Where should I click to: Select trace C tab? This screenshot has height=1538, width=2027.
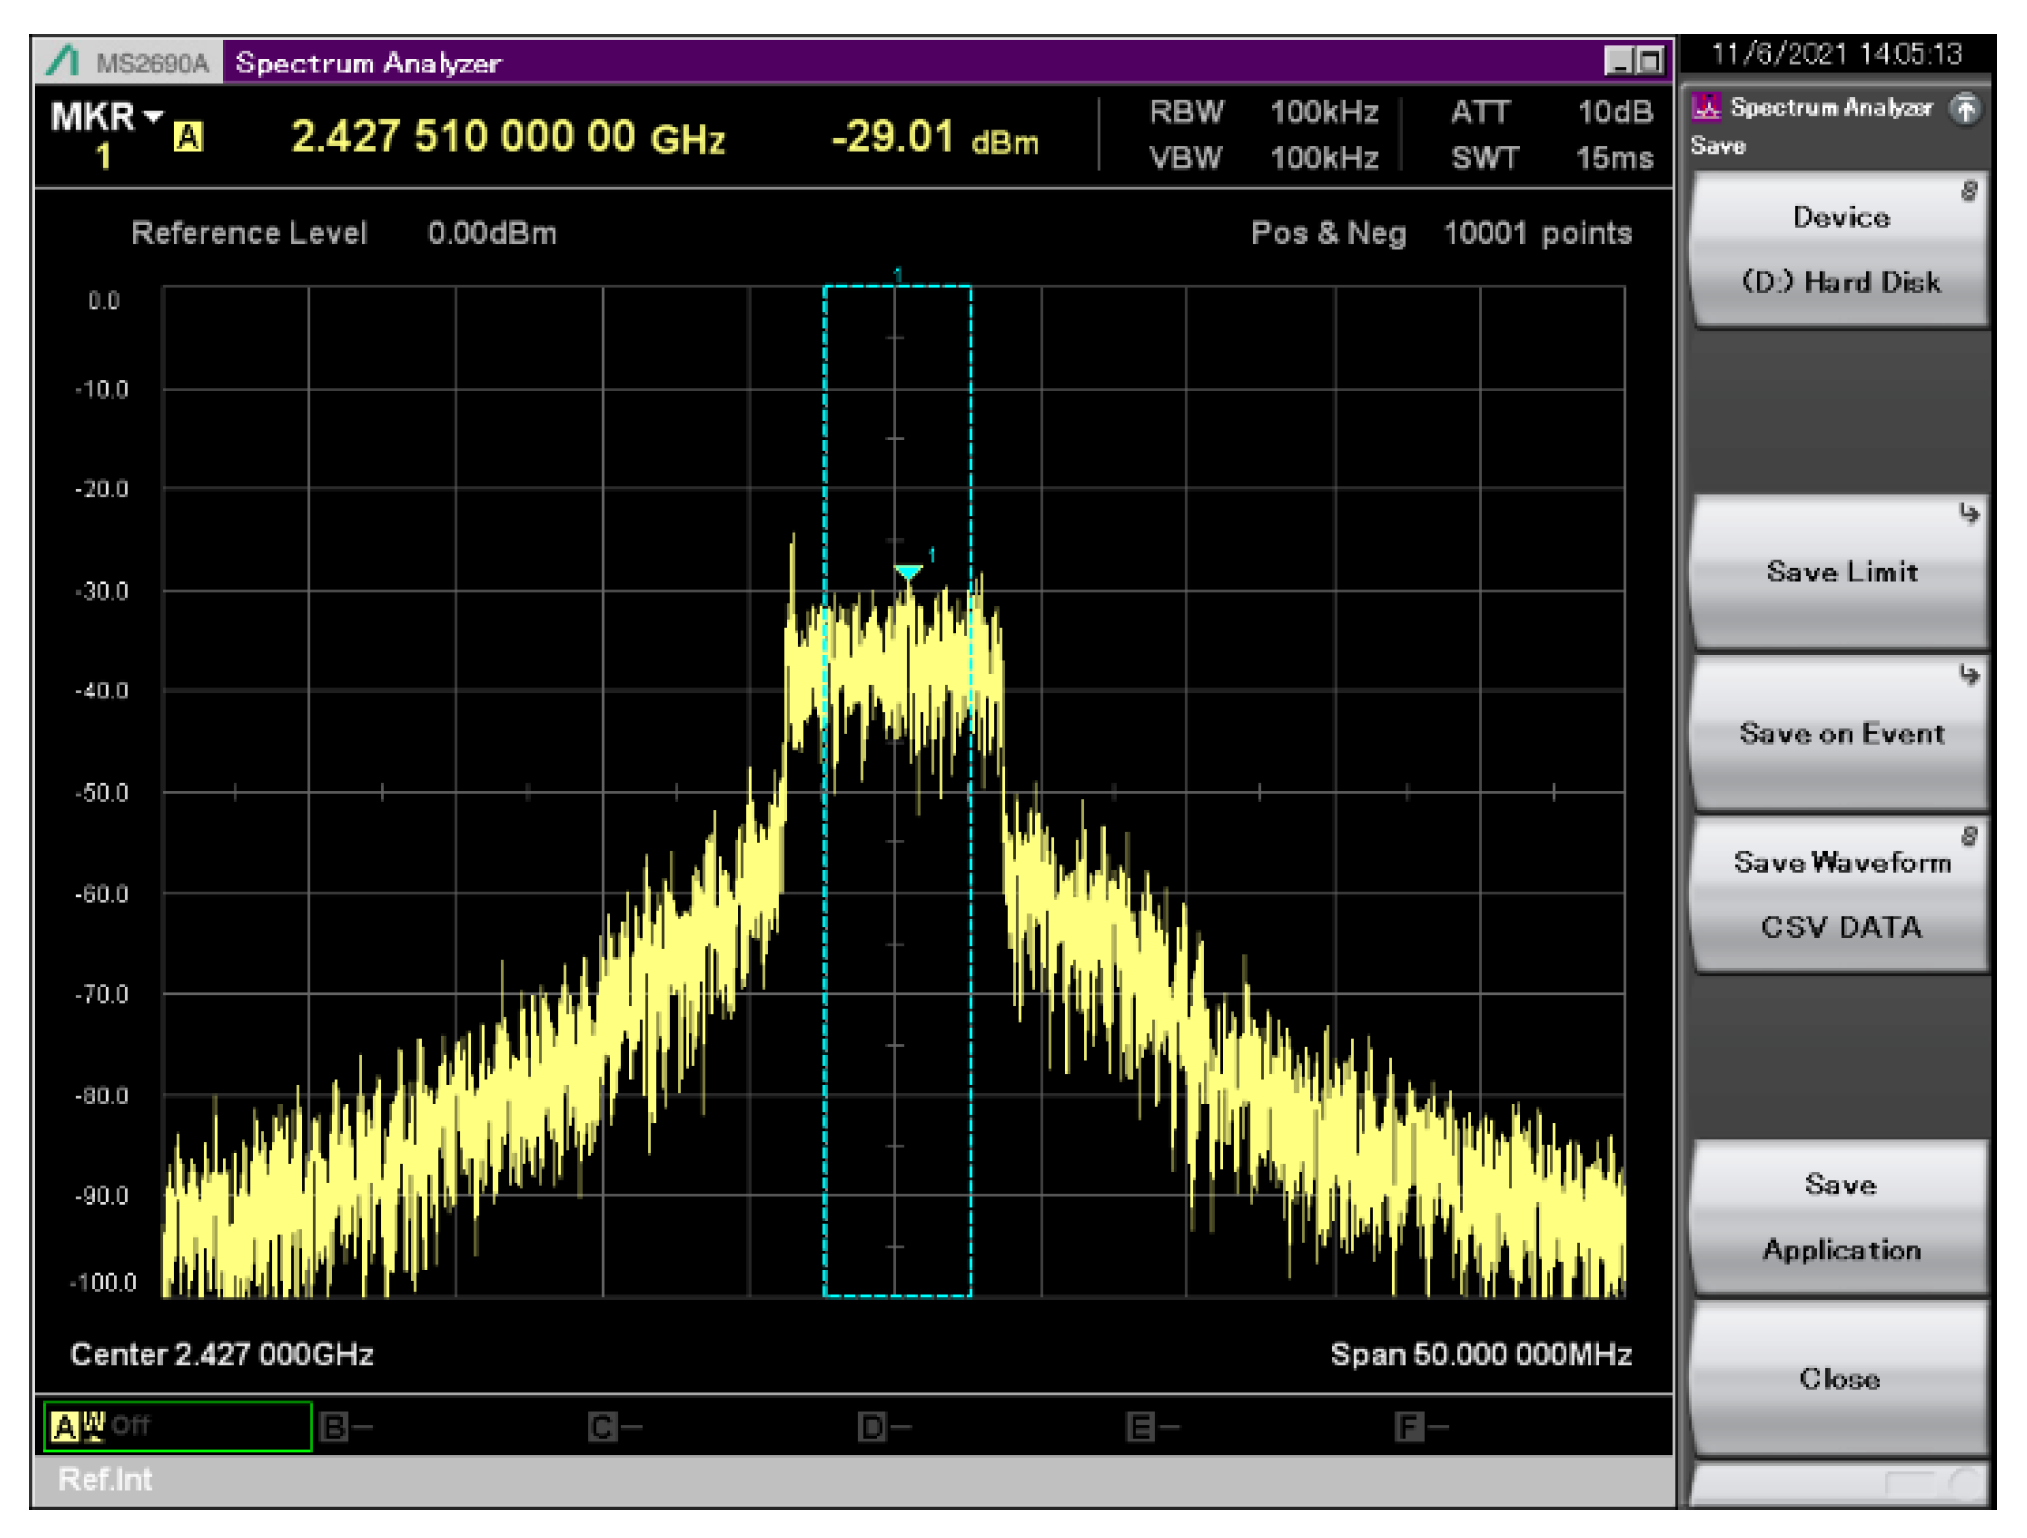(x=615, y=1427)
